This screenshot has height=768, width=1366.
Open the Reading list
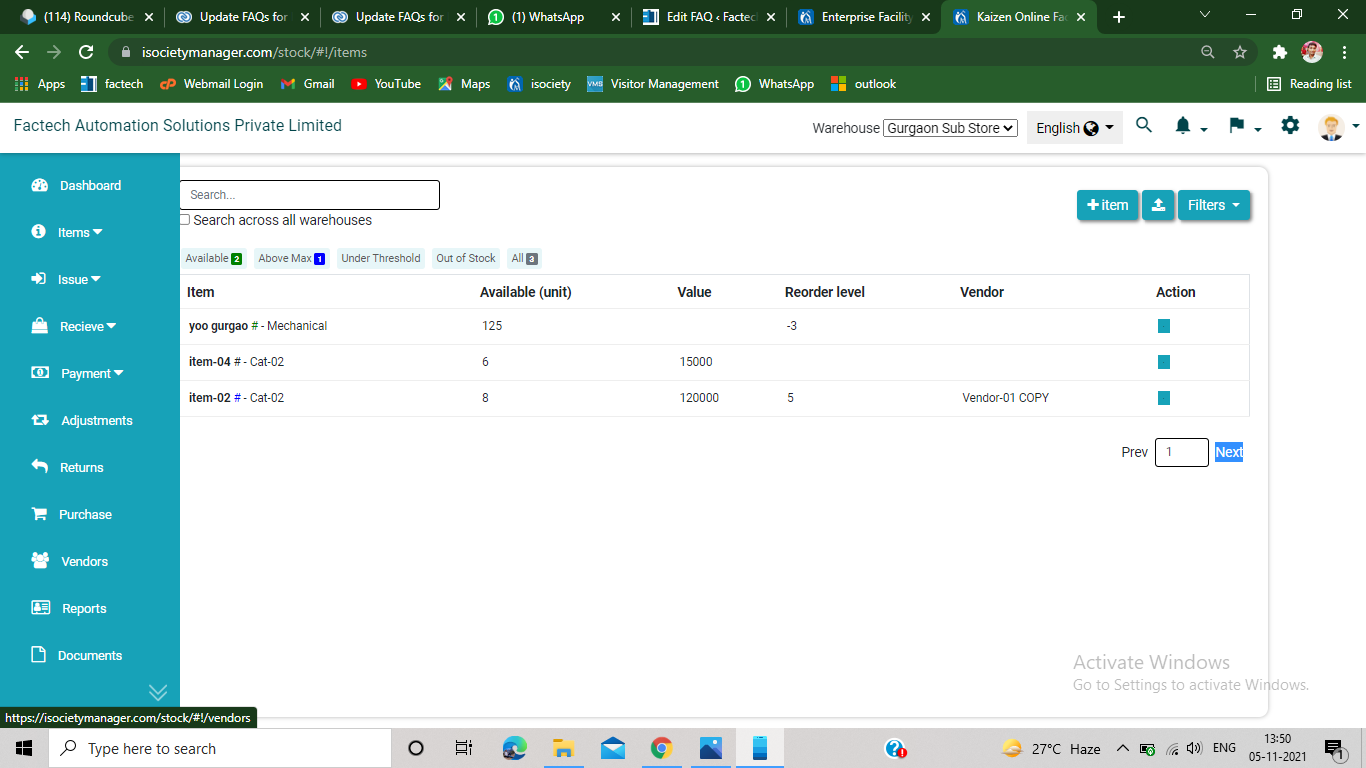(x=1309, y=84)
